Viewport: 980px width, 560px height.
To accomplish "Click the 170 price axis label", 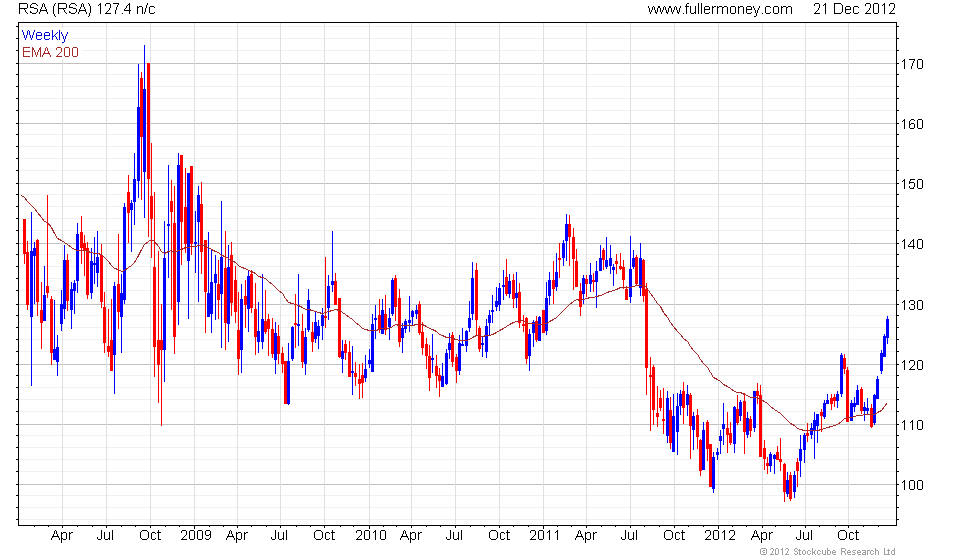I will (912, 64).
